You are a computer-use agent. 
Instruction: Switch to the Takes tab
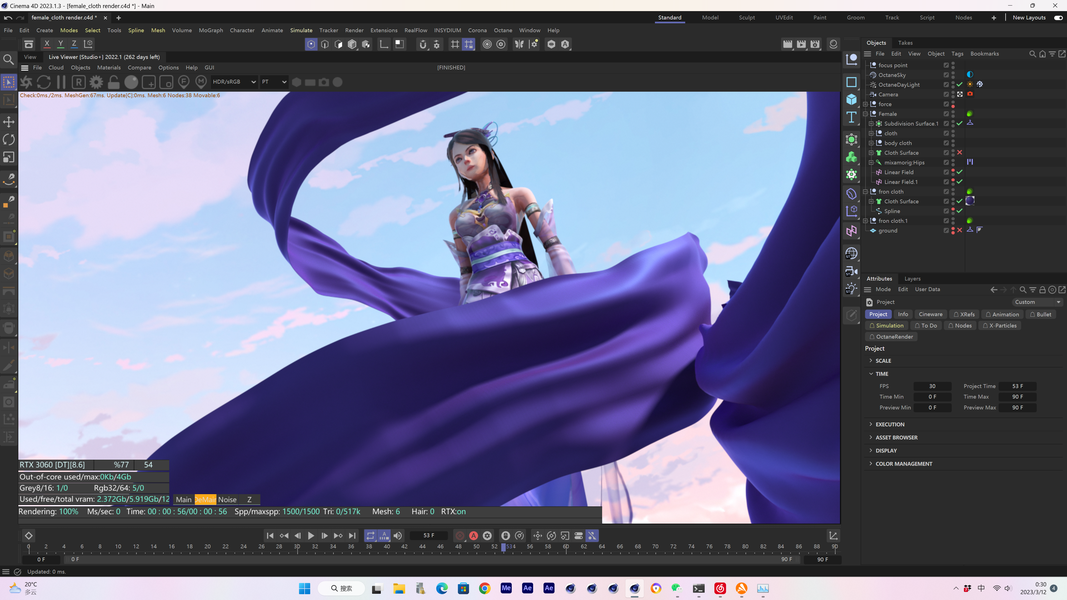(905, 43)
